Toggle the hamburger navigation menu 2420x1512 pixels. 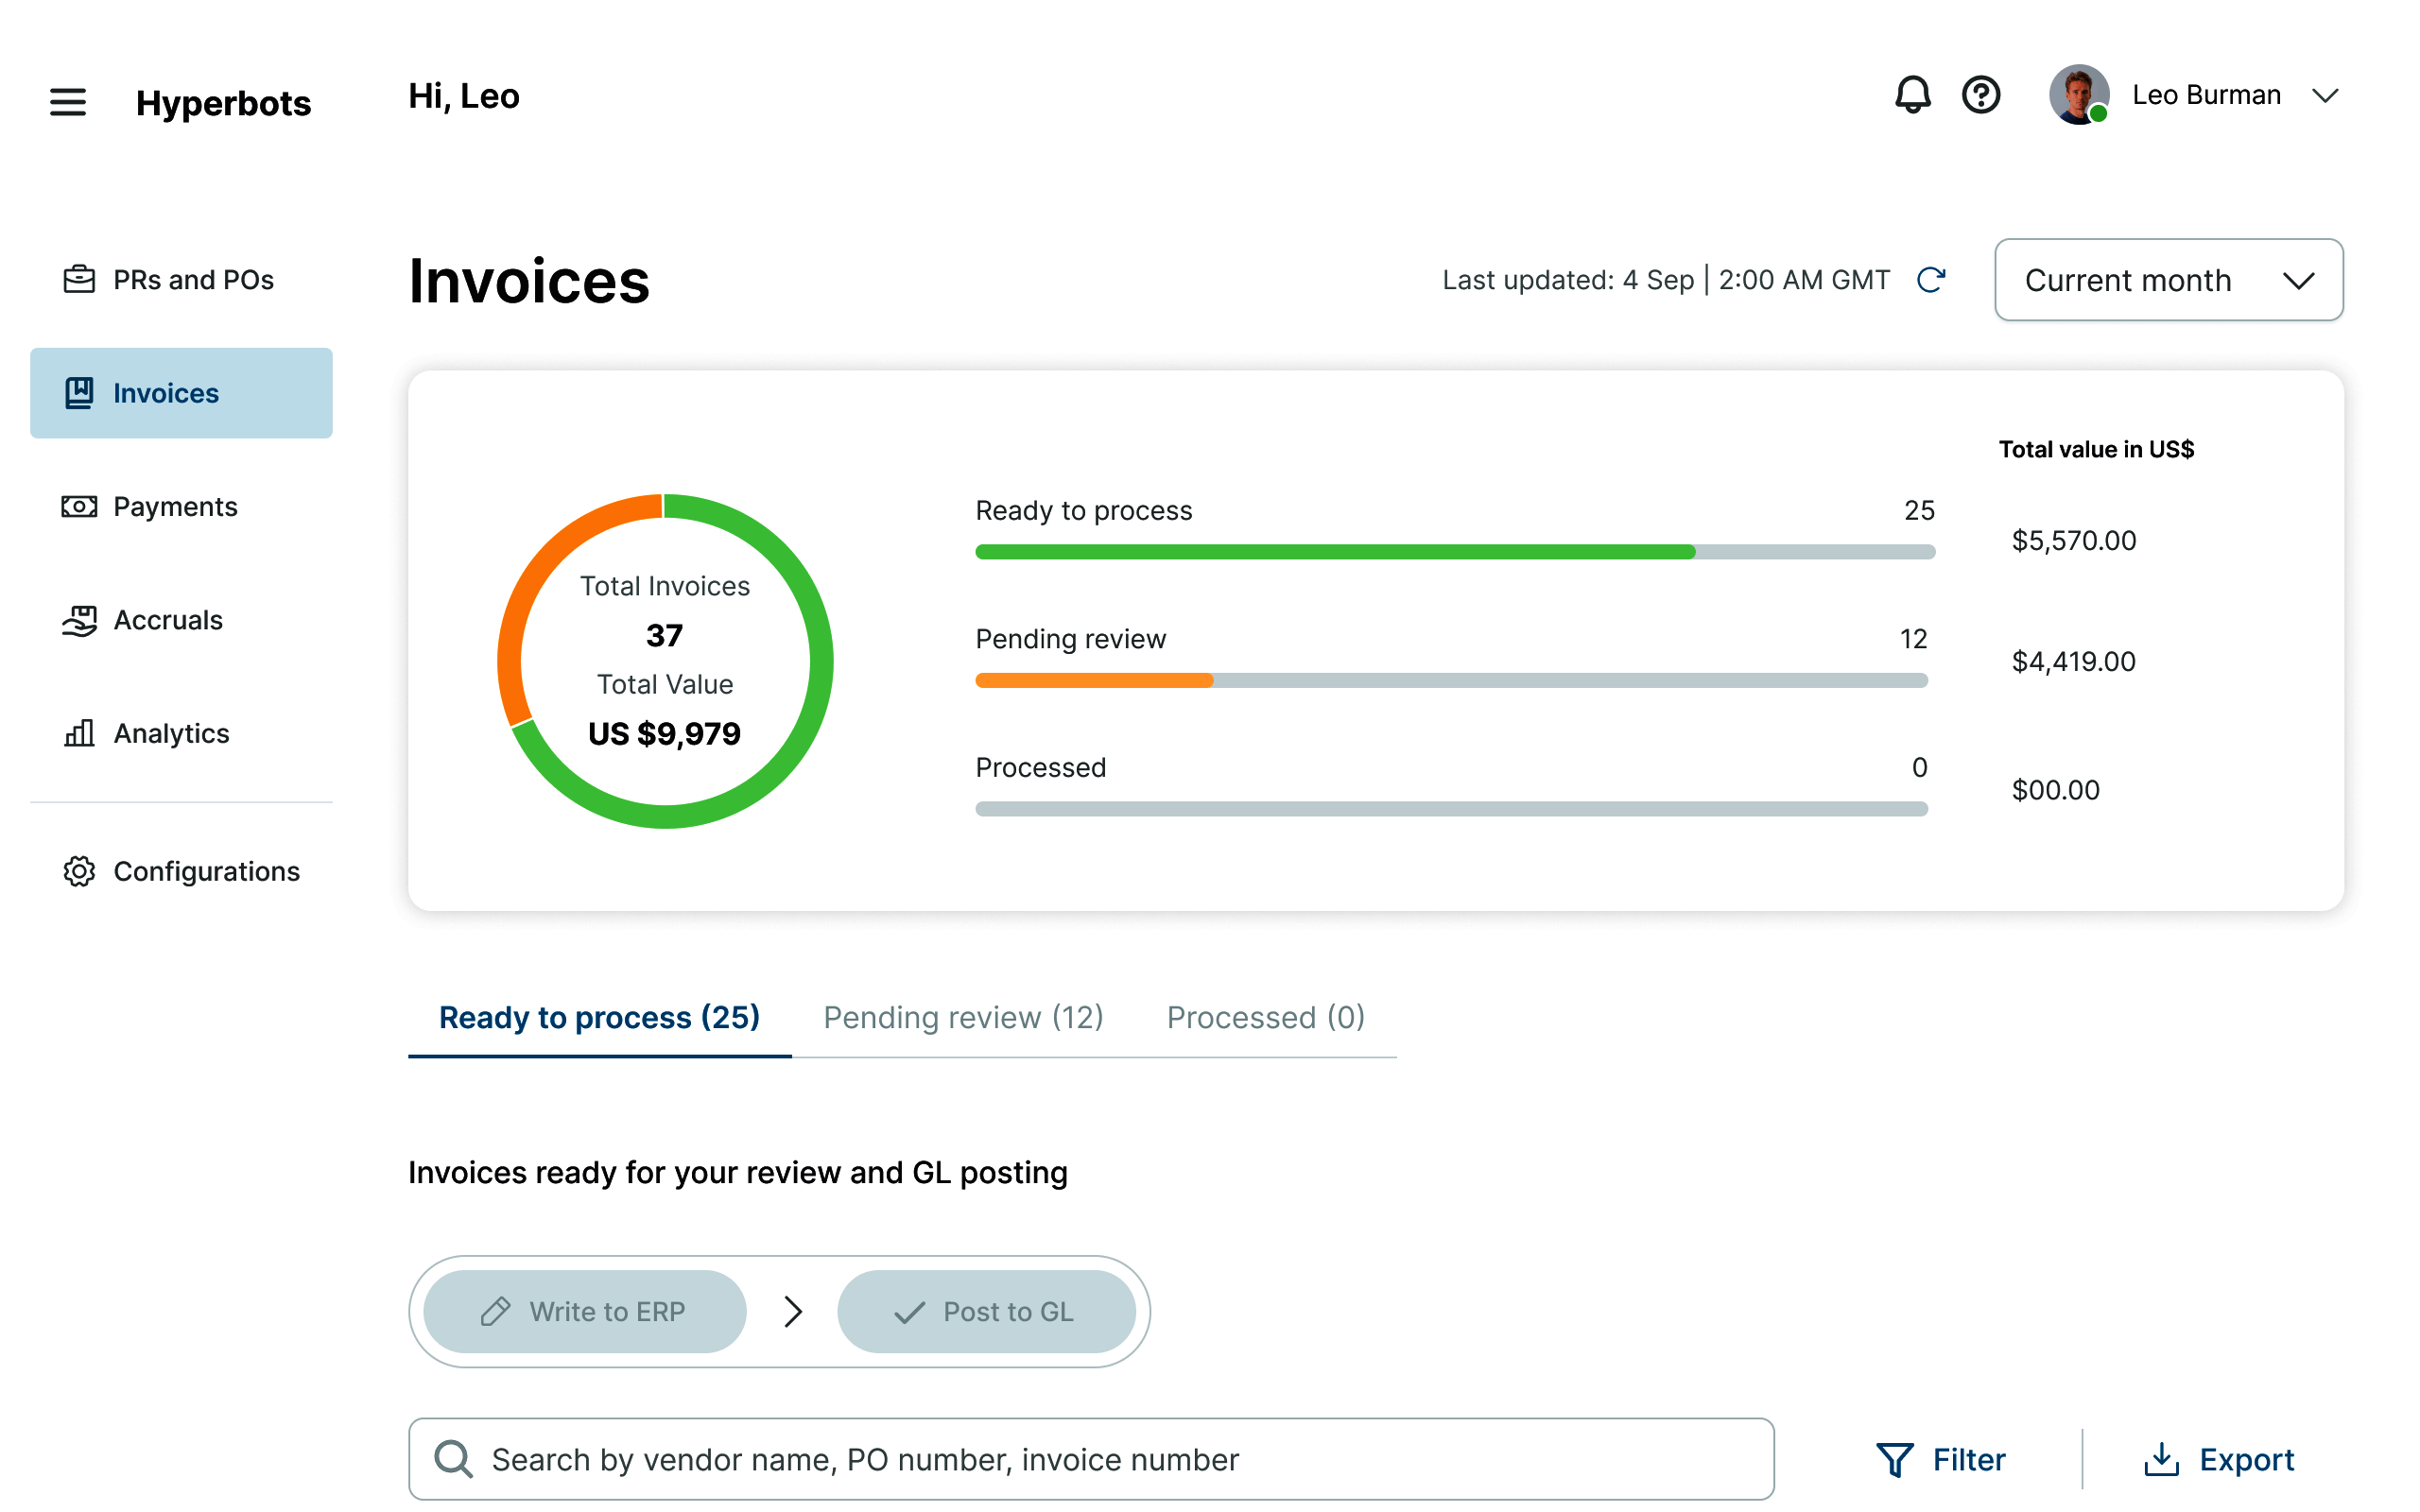pos(67,101)
